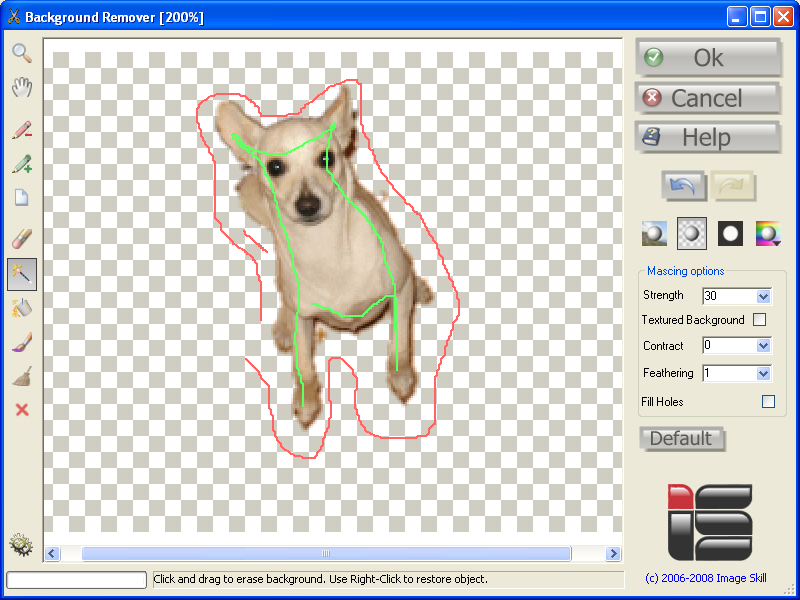Click the scissors icon in title bar
800x600 pixels.
tap(13, 17)
